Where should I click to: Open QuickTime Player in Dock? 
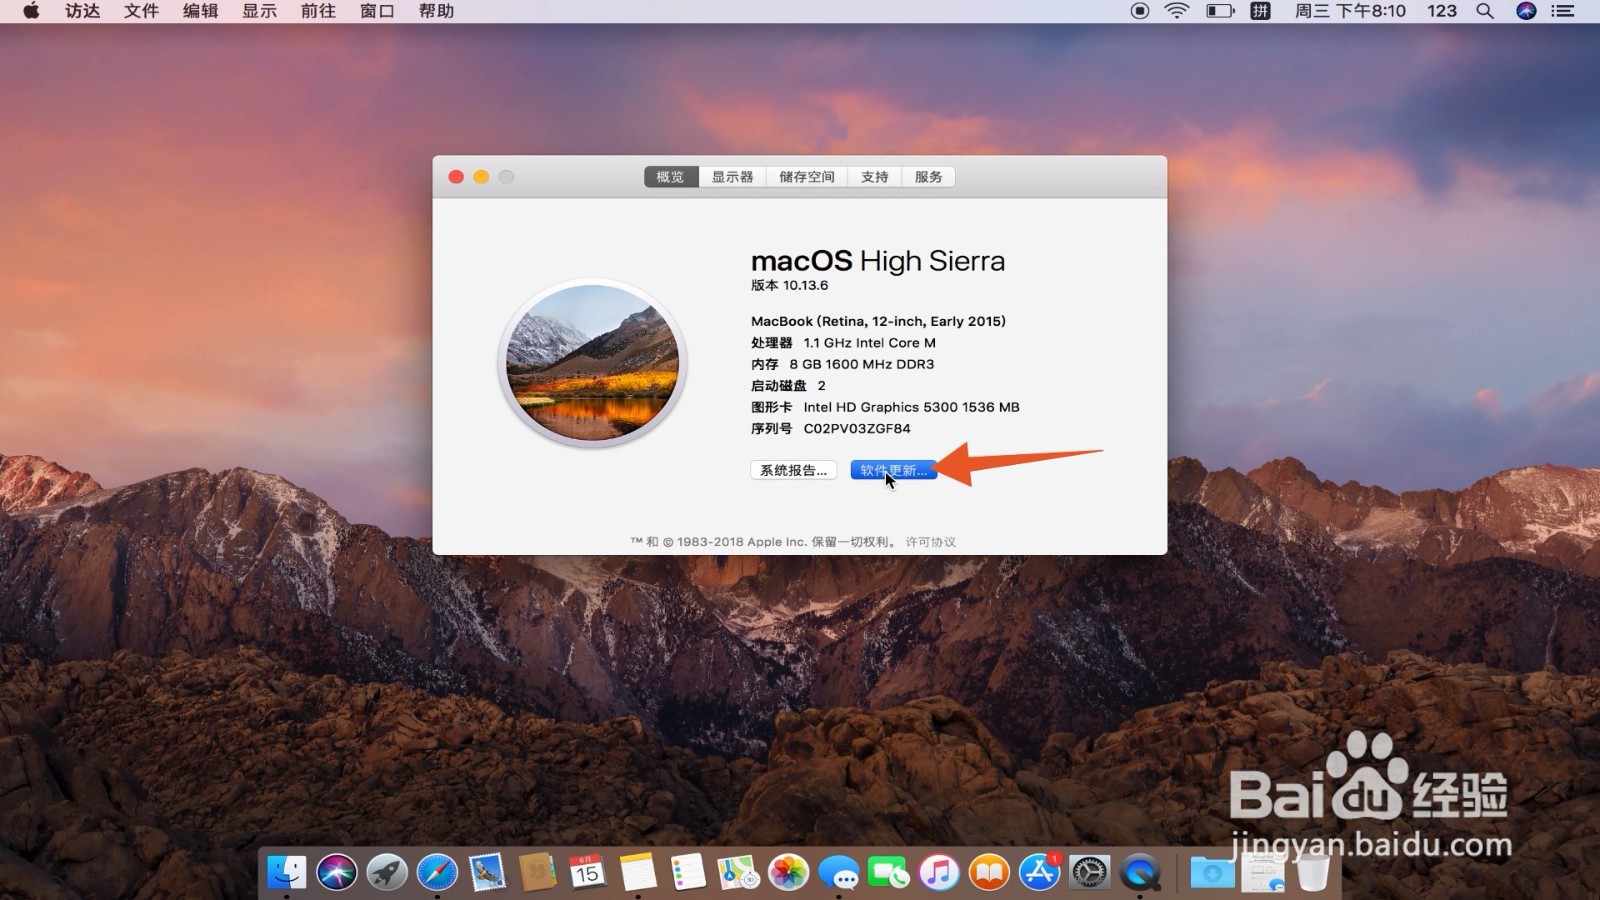coord(1140,872)
